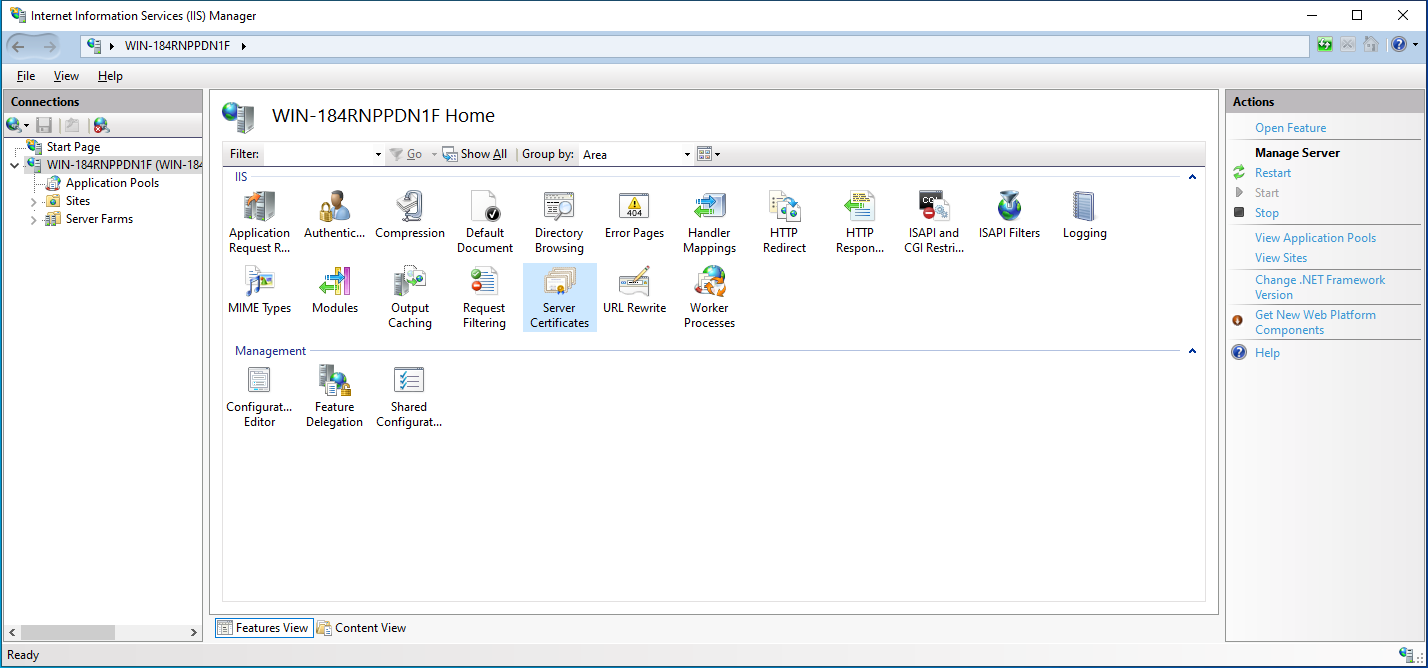Click the refresh page icon in address bar
The height and width of the screenshot is (668, 1428).
point(1325,45)
